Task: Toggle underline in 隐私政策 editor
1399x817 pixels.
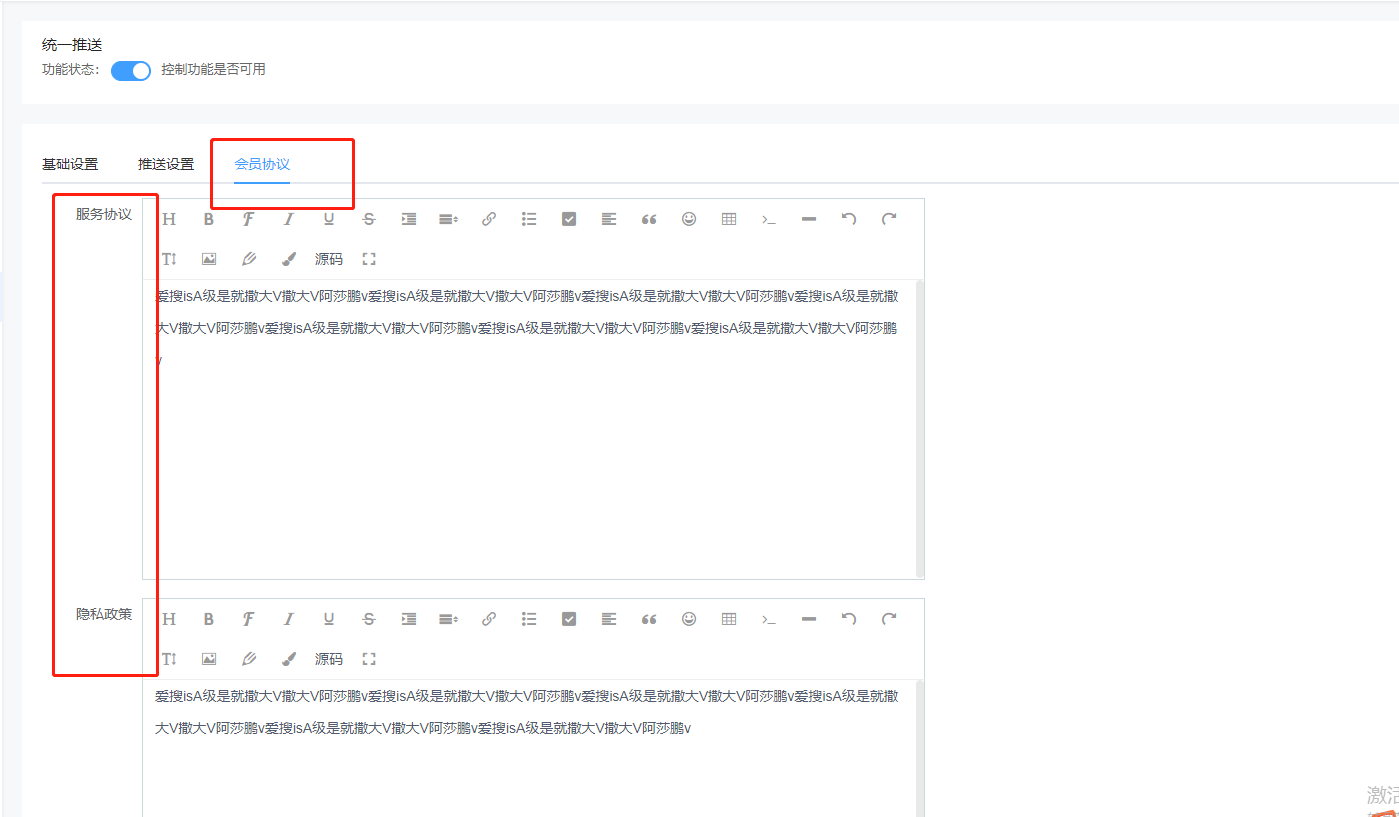Action: coord(329,619)
